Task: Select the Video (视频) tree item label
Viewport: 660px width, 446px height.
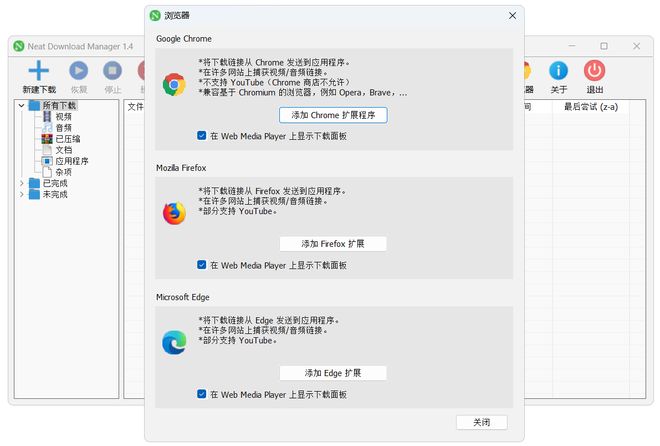Action: pos(64,117)
